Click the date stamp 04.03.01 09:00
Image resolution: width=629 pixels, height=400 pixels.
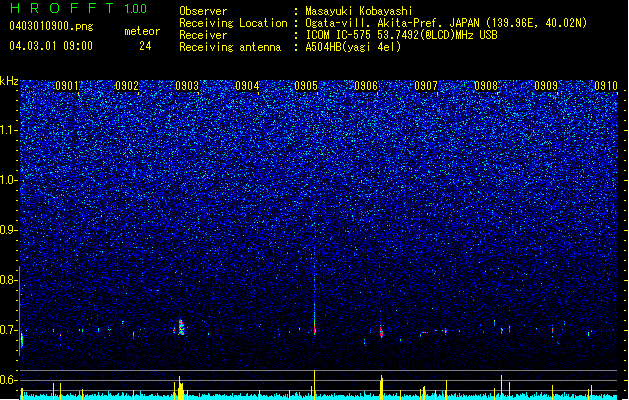51,46
